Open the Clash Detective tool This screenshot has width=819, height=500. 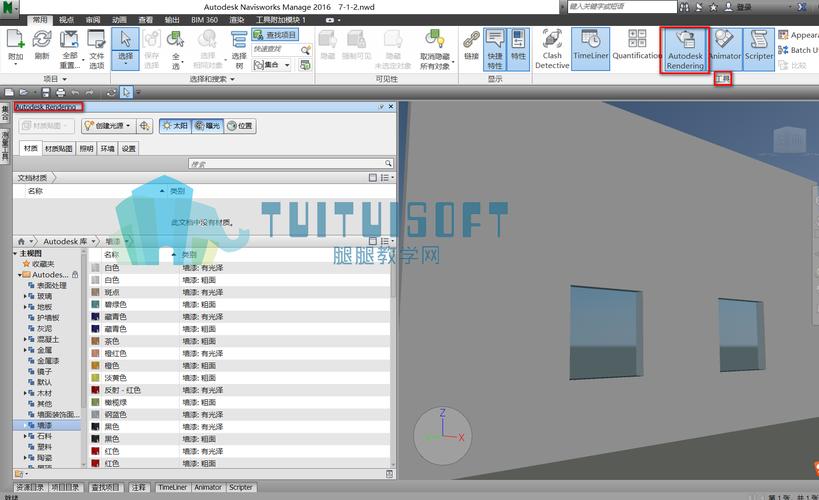[552, 46]
